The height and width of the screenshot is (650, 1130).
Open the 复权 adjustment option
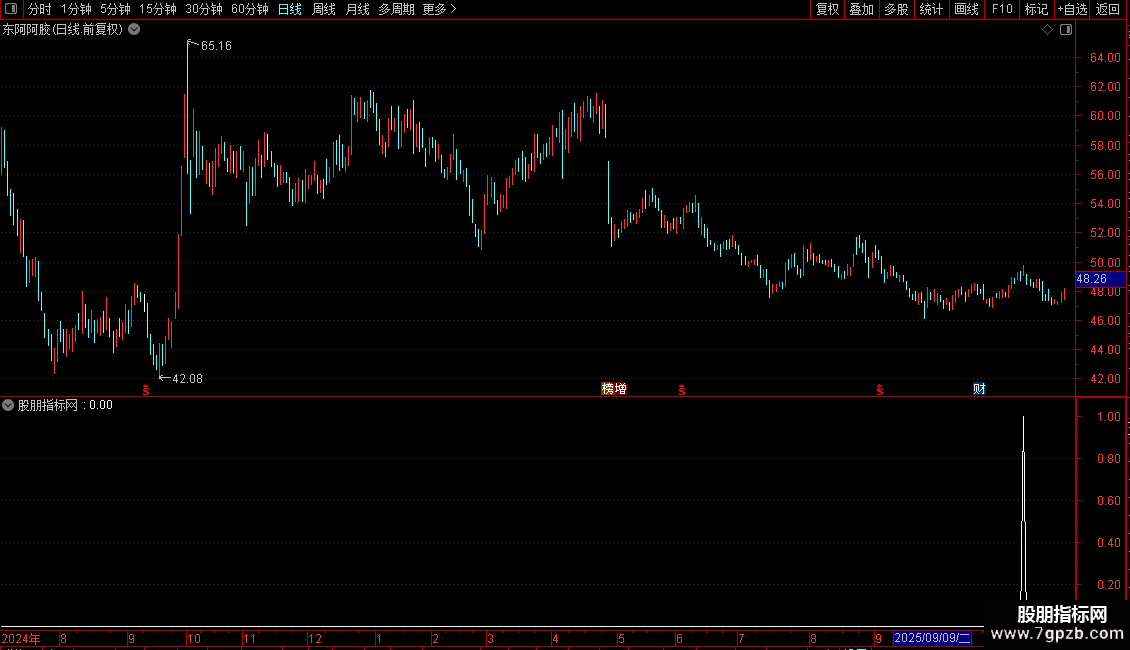[x=827, y=9]
